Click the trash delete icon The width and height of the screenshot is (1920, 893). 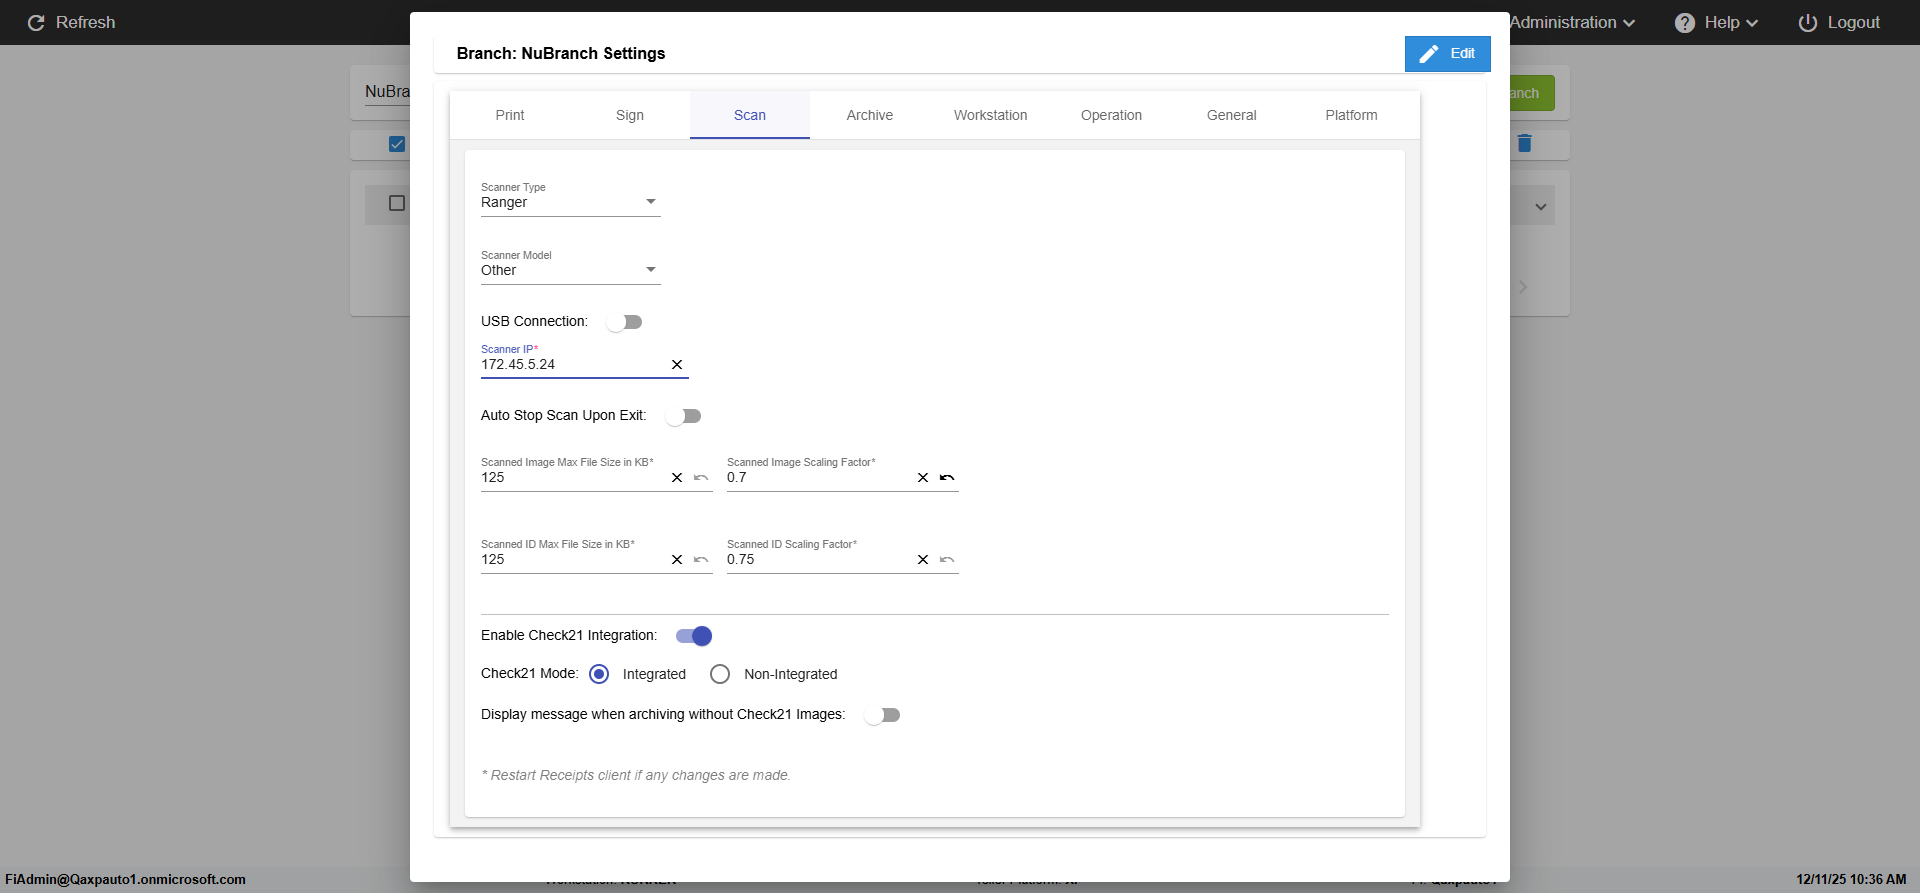click(x=1524, y=144)
